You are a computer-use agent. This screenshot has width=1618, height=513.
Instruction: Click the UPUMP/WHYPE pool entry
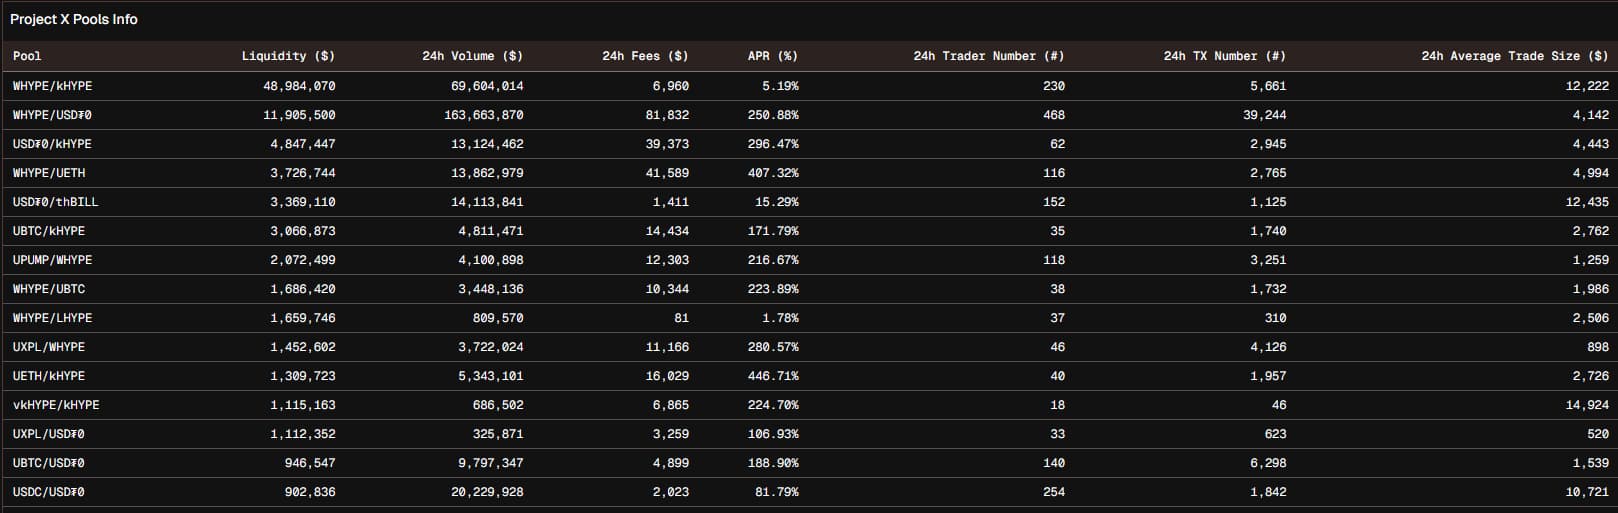pyautogui.click(x=52, y=260)
